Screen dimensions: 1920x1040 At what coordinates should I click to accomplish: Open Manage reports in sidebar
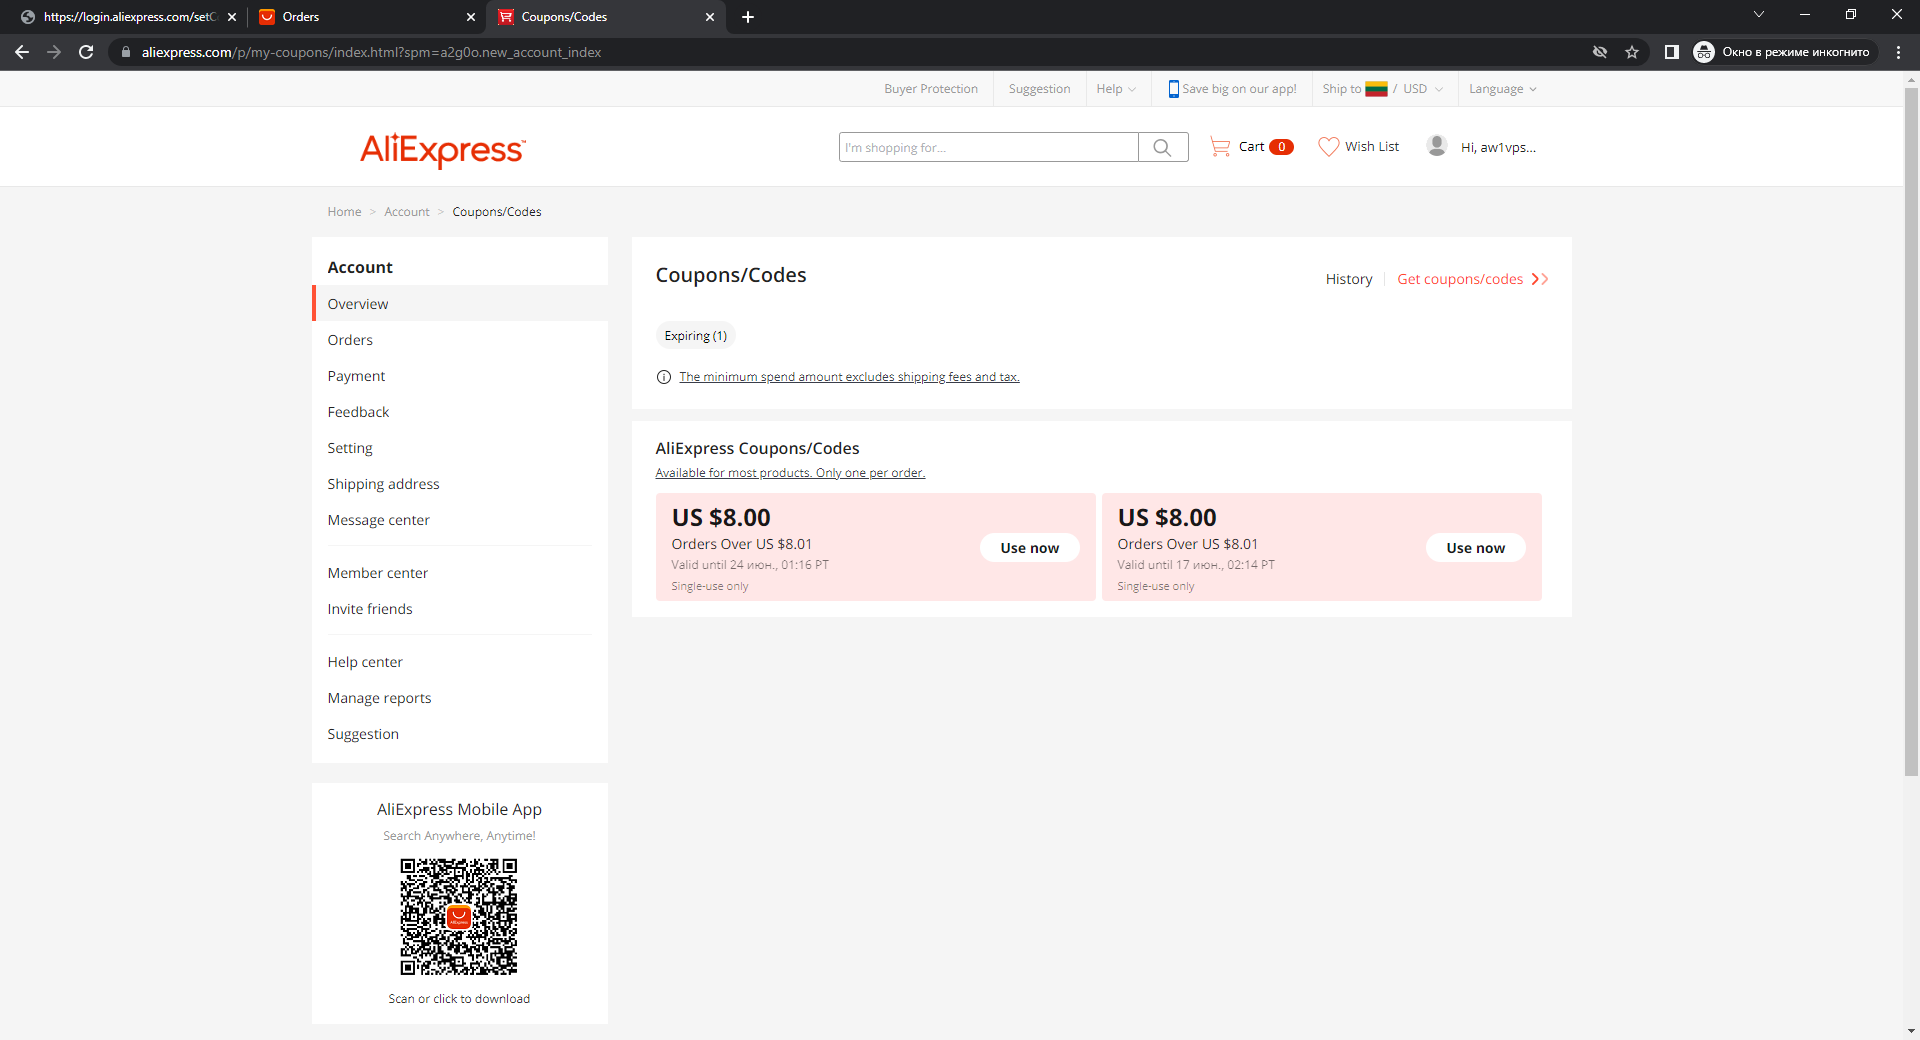coord(460,698)
